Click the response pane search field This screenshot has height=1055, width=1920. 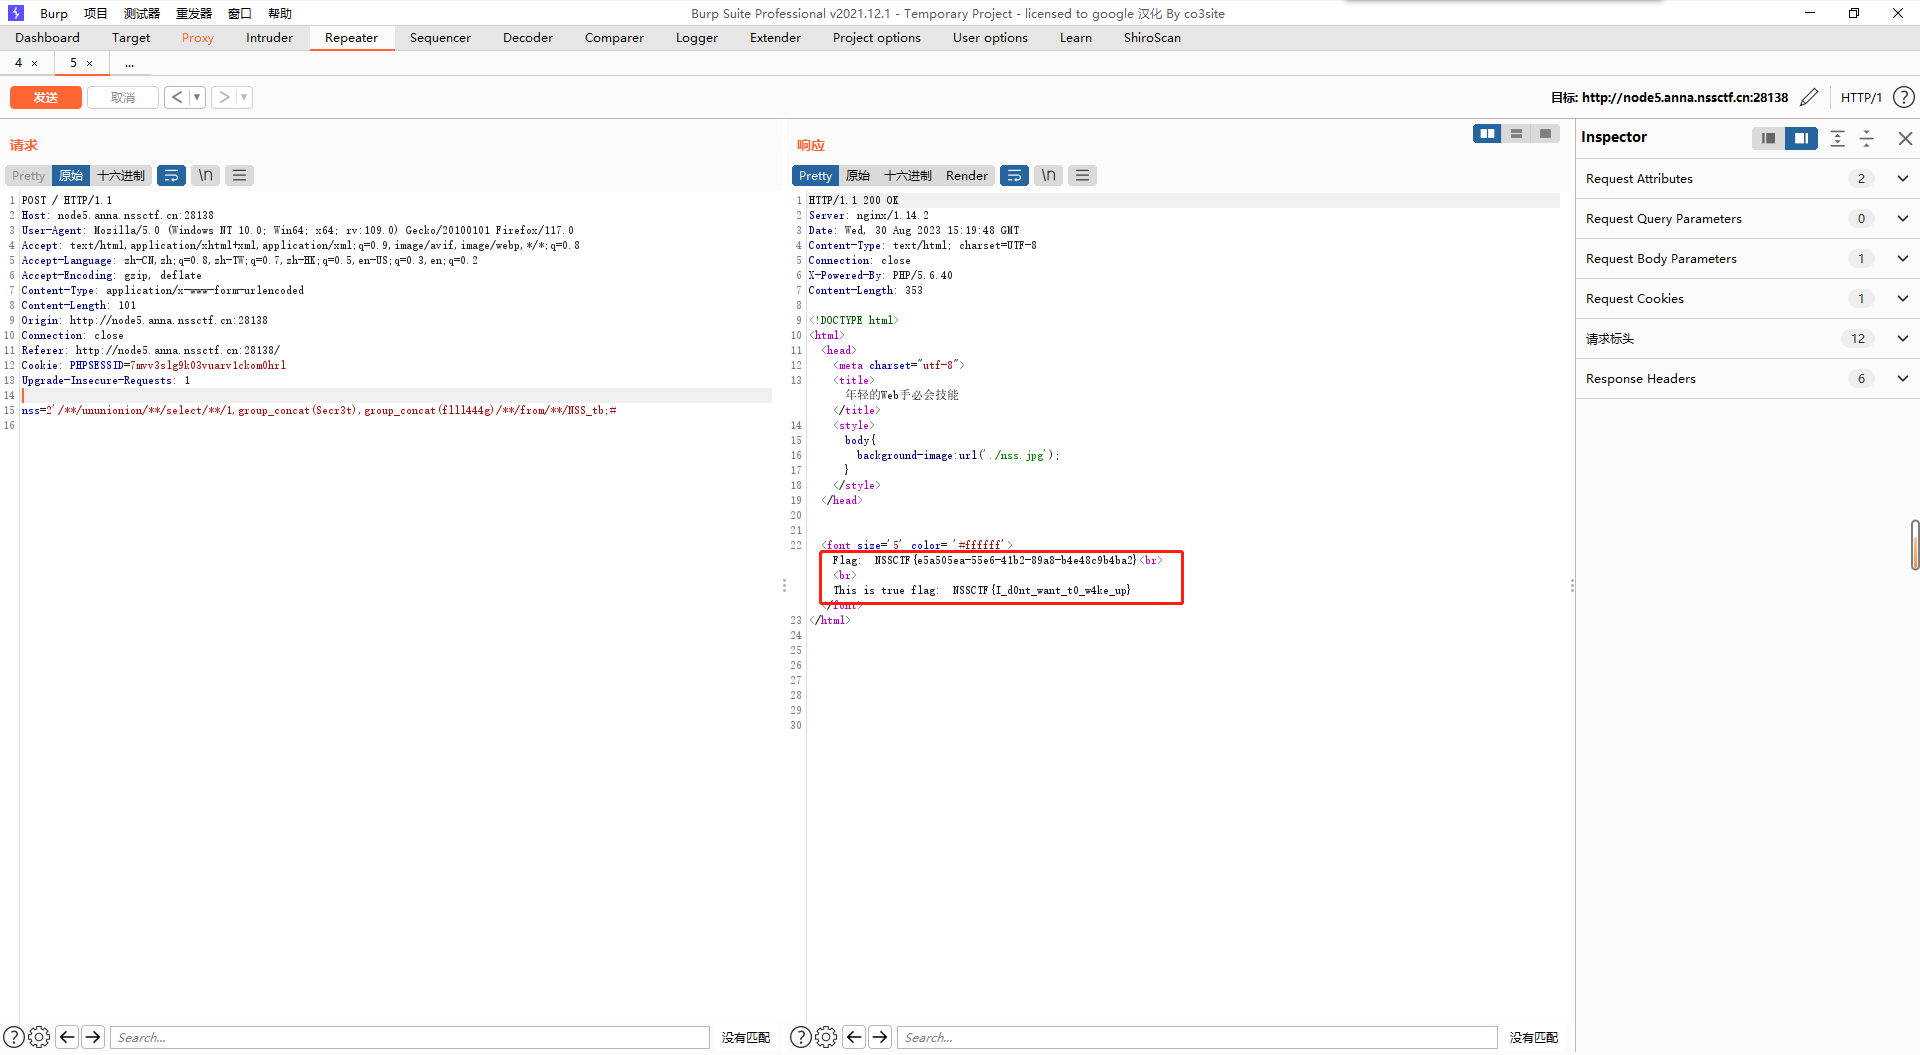point(1197,1037)
